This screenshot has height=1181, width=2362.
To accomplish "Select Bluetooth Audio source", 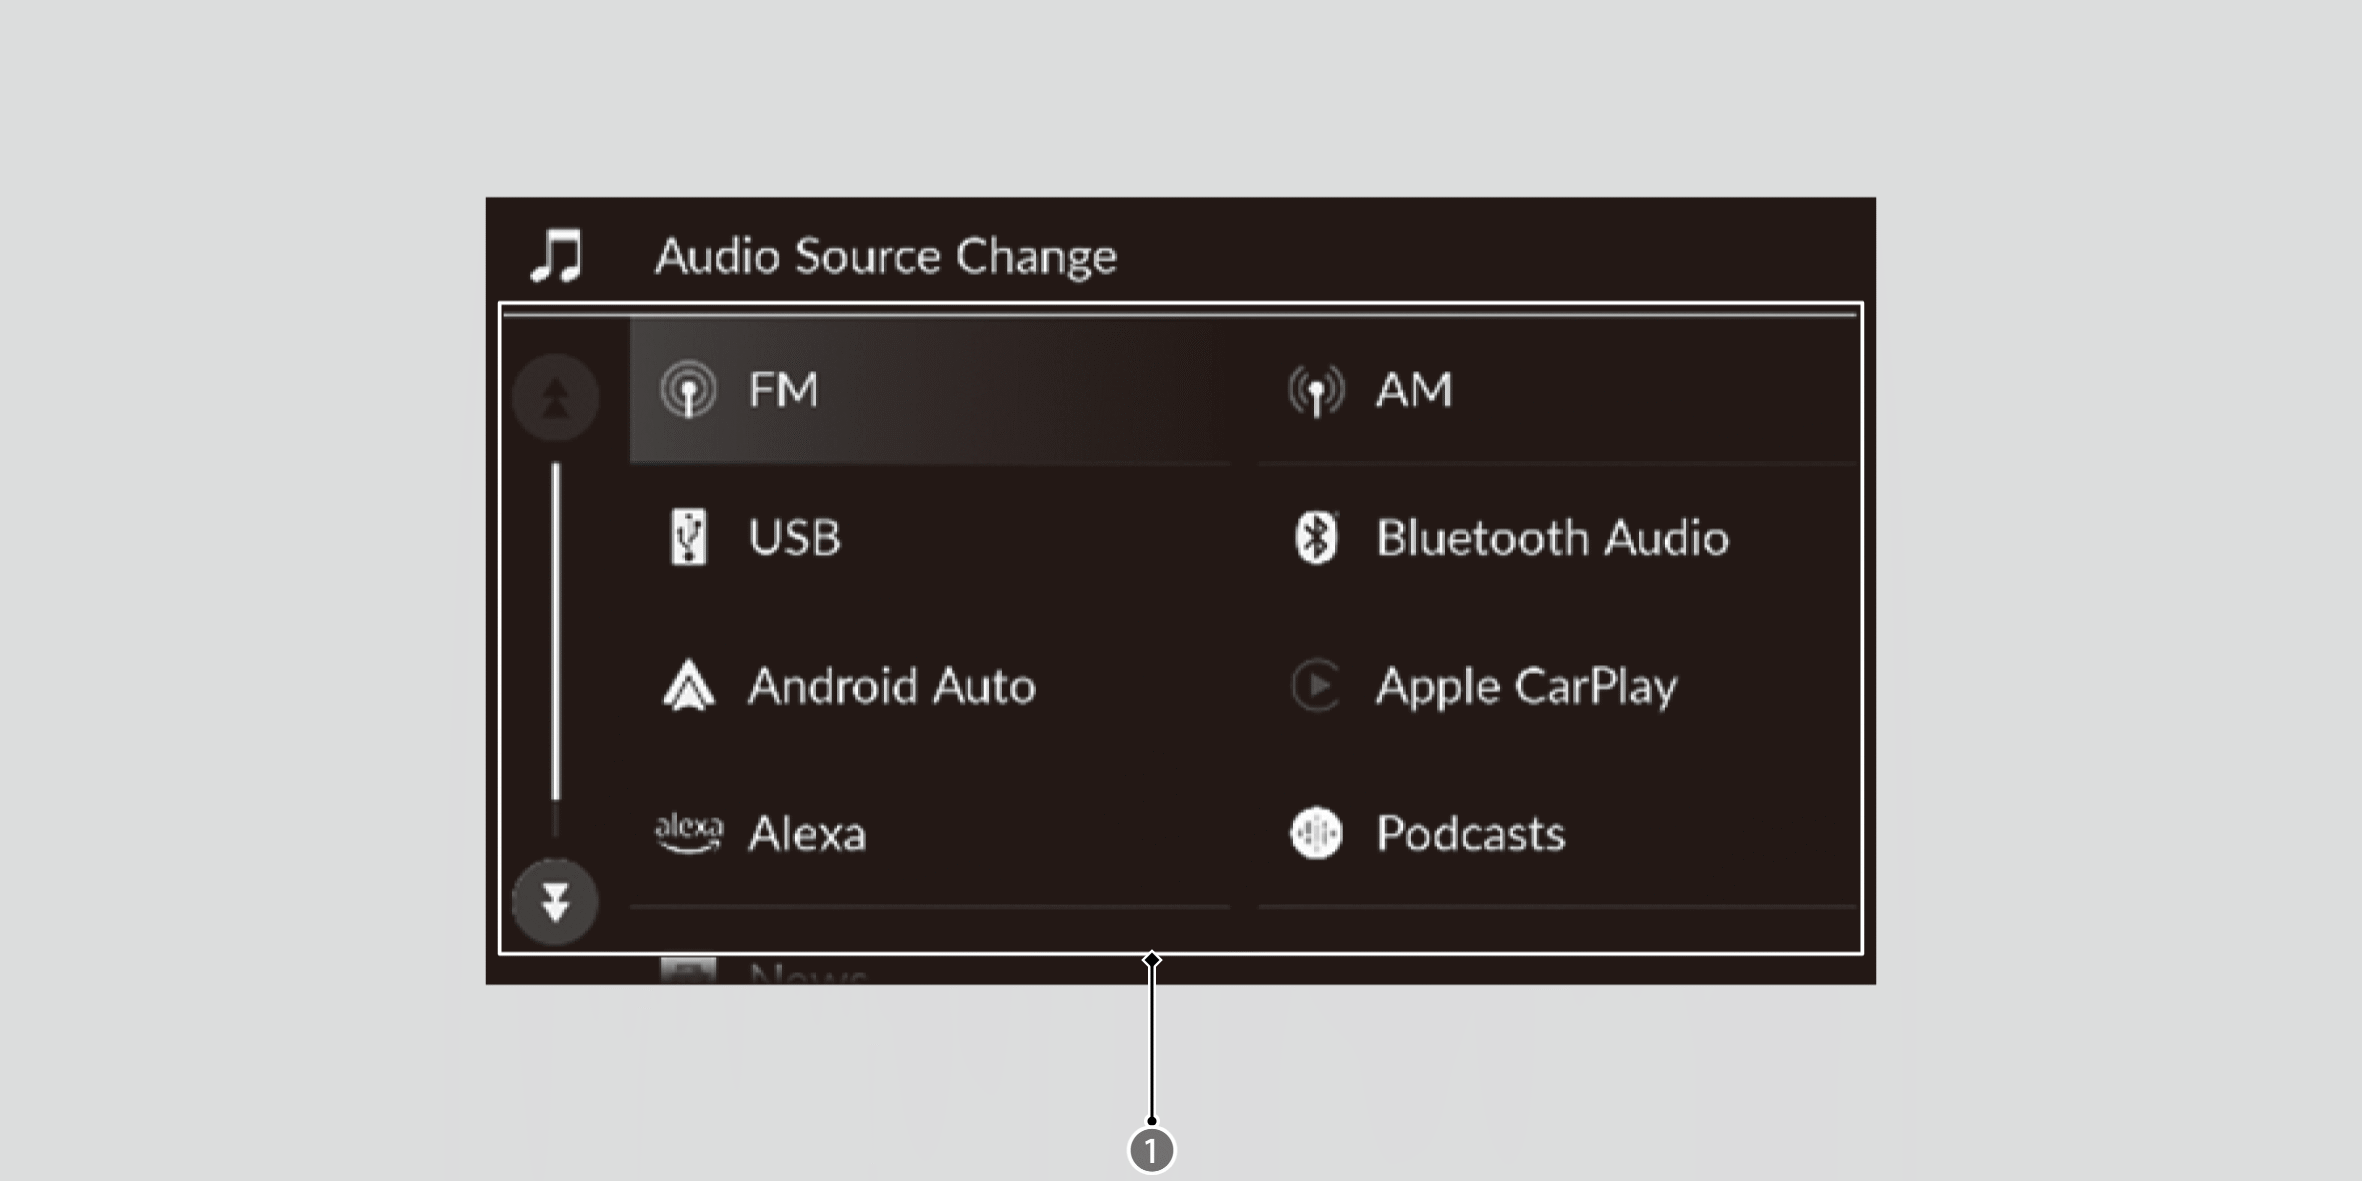I will (x=1552, y=538).
